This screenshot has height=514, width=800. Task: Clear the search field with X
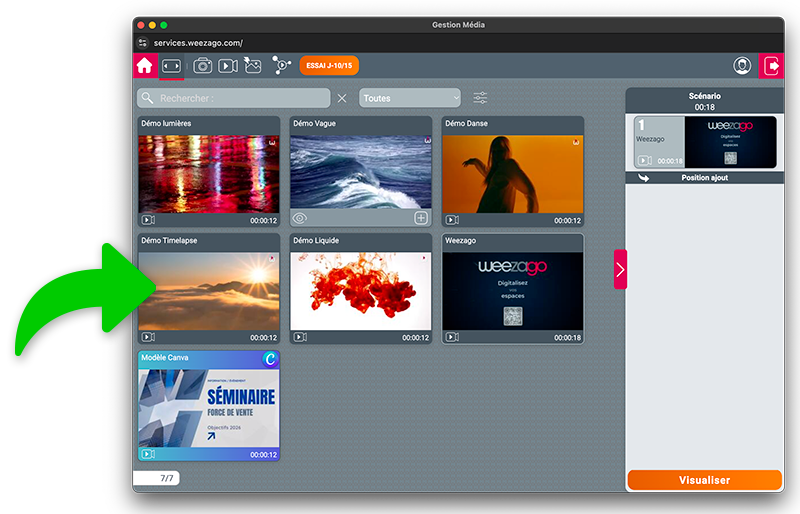coord(342,98)
